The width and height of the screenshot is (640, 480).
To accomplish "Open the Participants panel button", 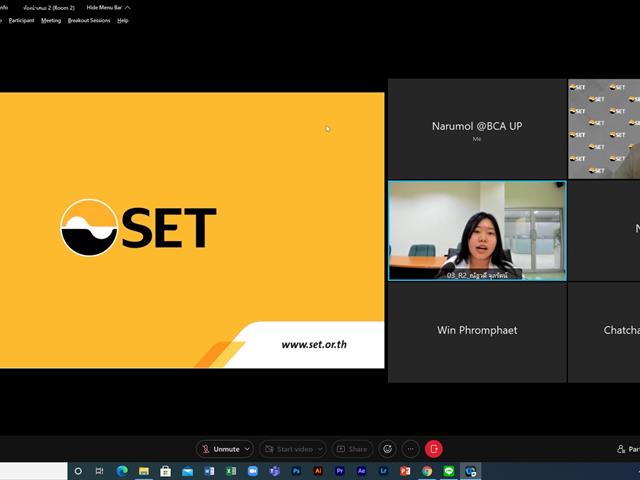I will point(628,449).
